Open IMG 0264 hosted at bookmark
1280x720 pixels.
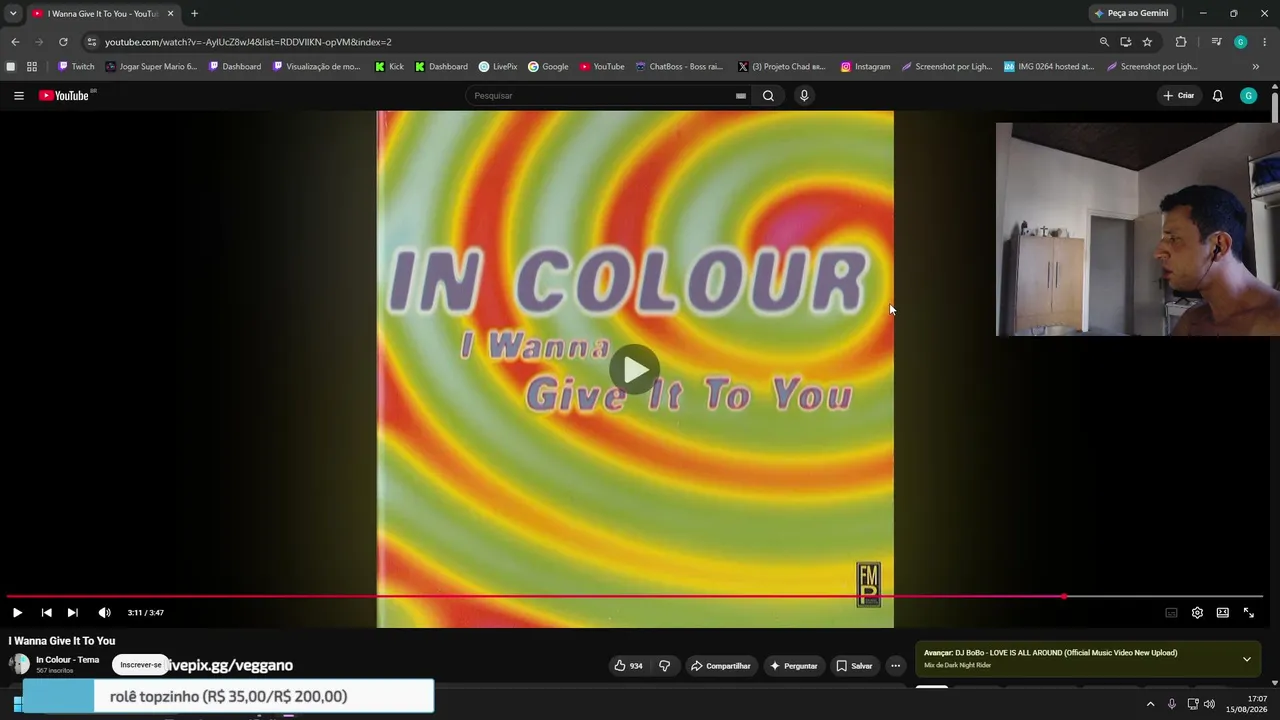coord(1049,67)
